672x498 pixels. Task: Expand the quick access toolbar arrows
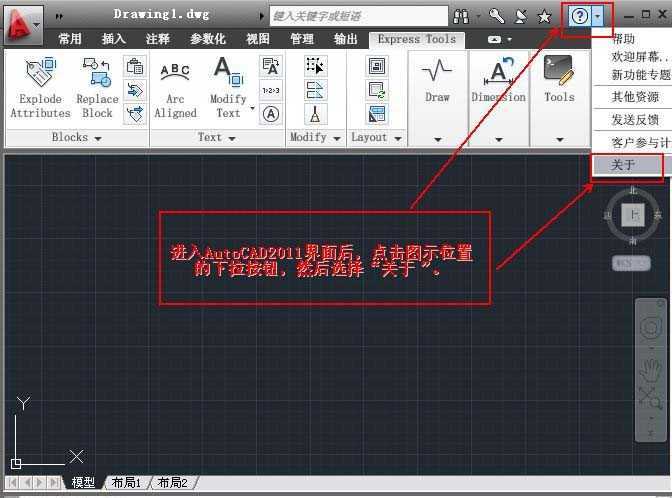tap(59, 16)
